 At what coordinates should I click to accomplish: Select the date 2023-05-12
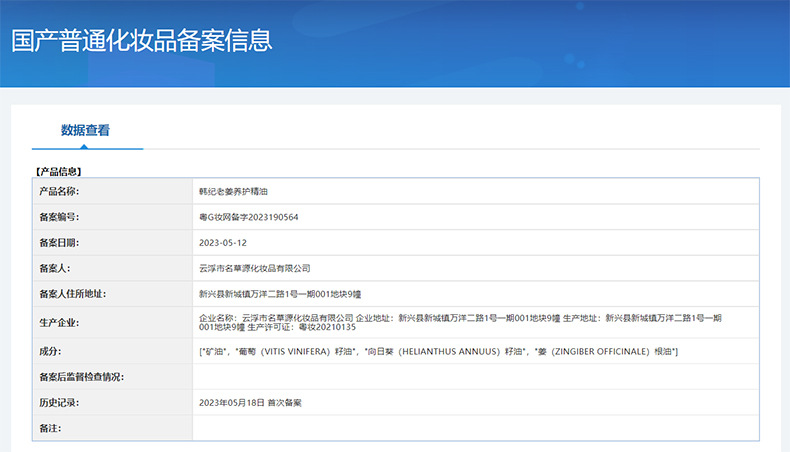(x=223, y=243)
